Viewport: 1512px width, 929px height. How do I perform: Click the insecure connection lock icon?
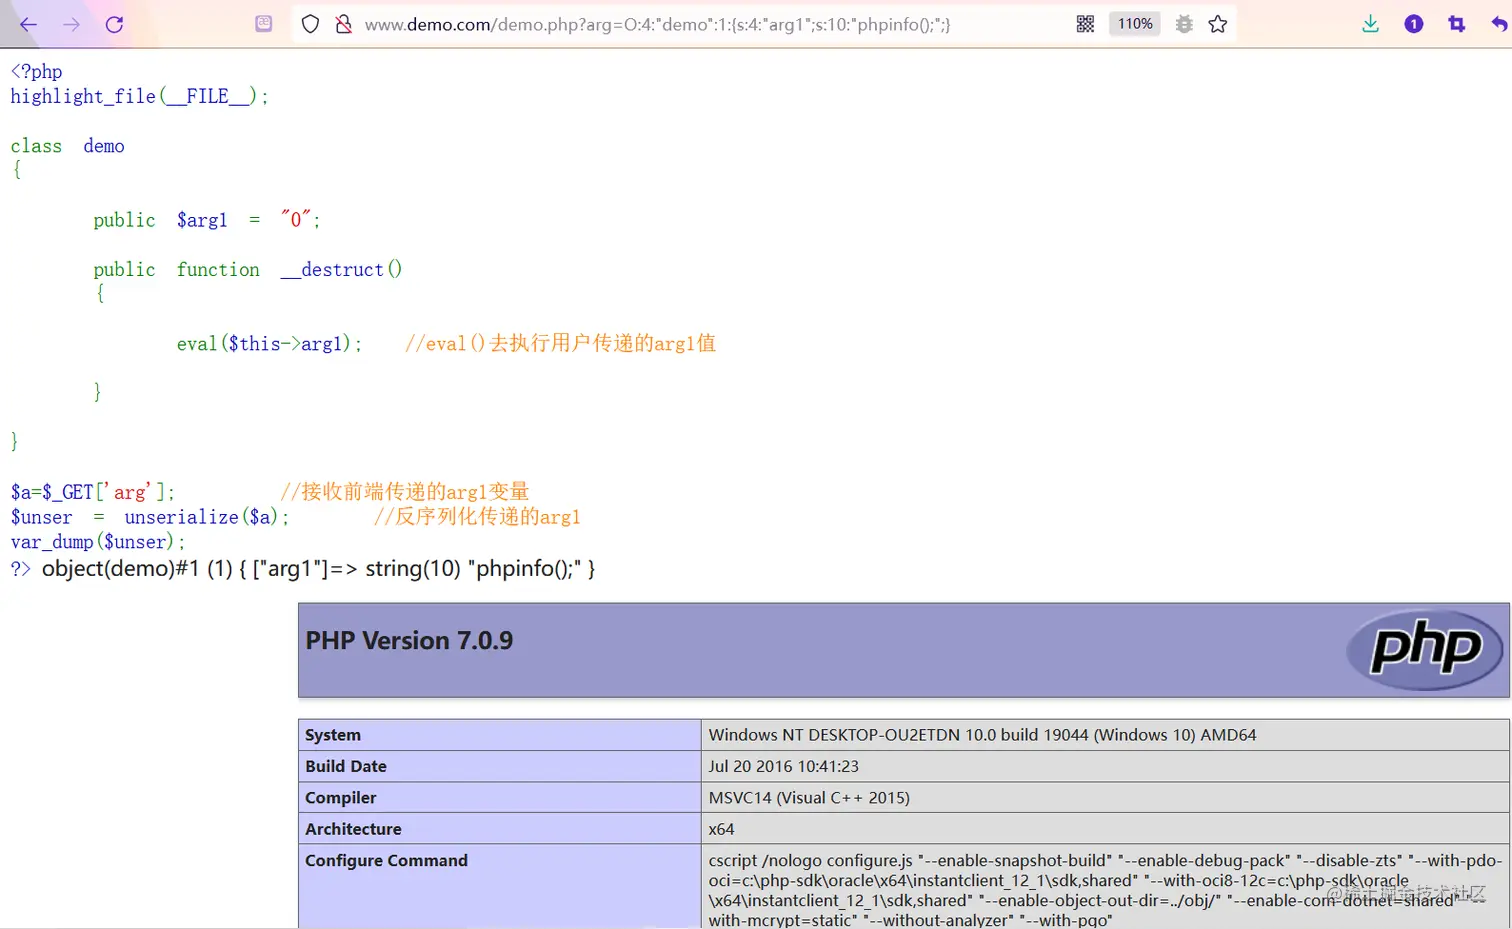pyautogui.click(x=344, y=24)
